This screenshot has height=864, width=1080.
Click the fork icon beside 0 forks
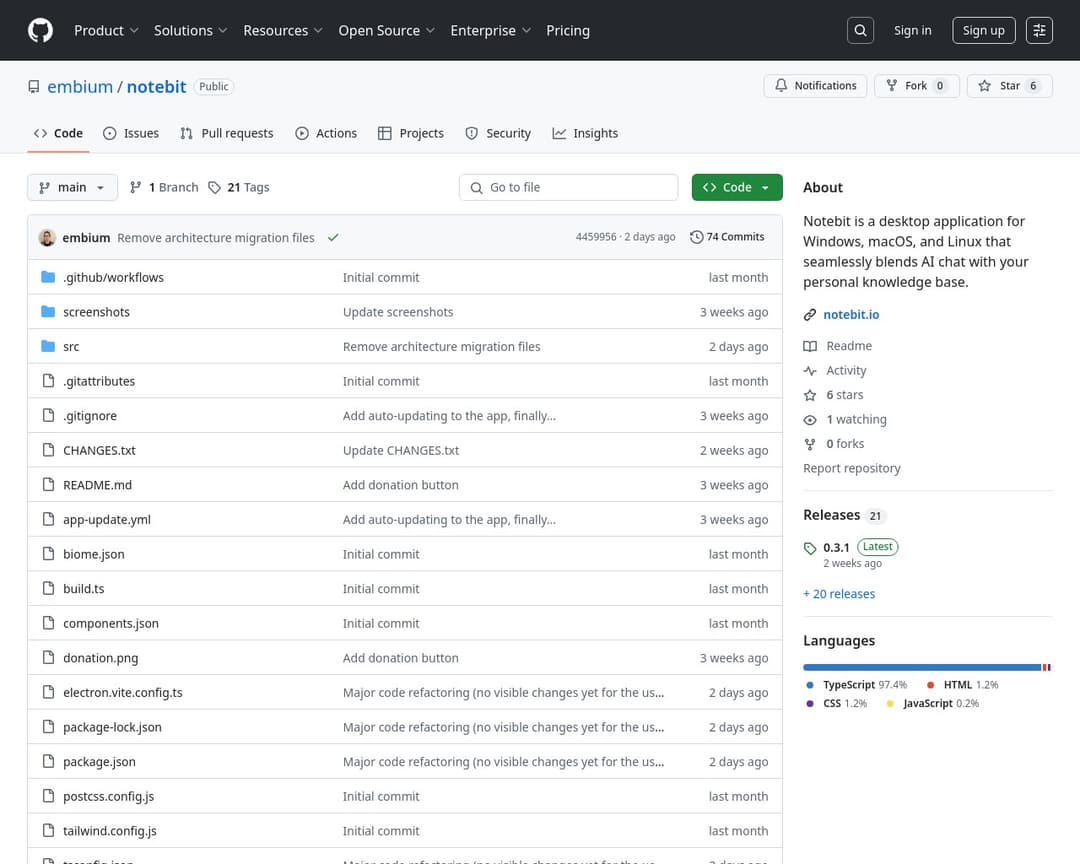click(810, 444)
